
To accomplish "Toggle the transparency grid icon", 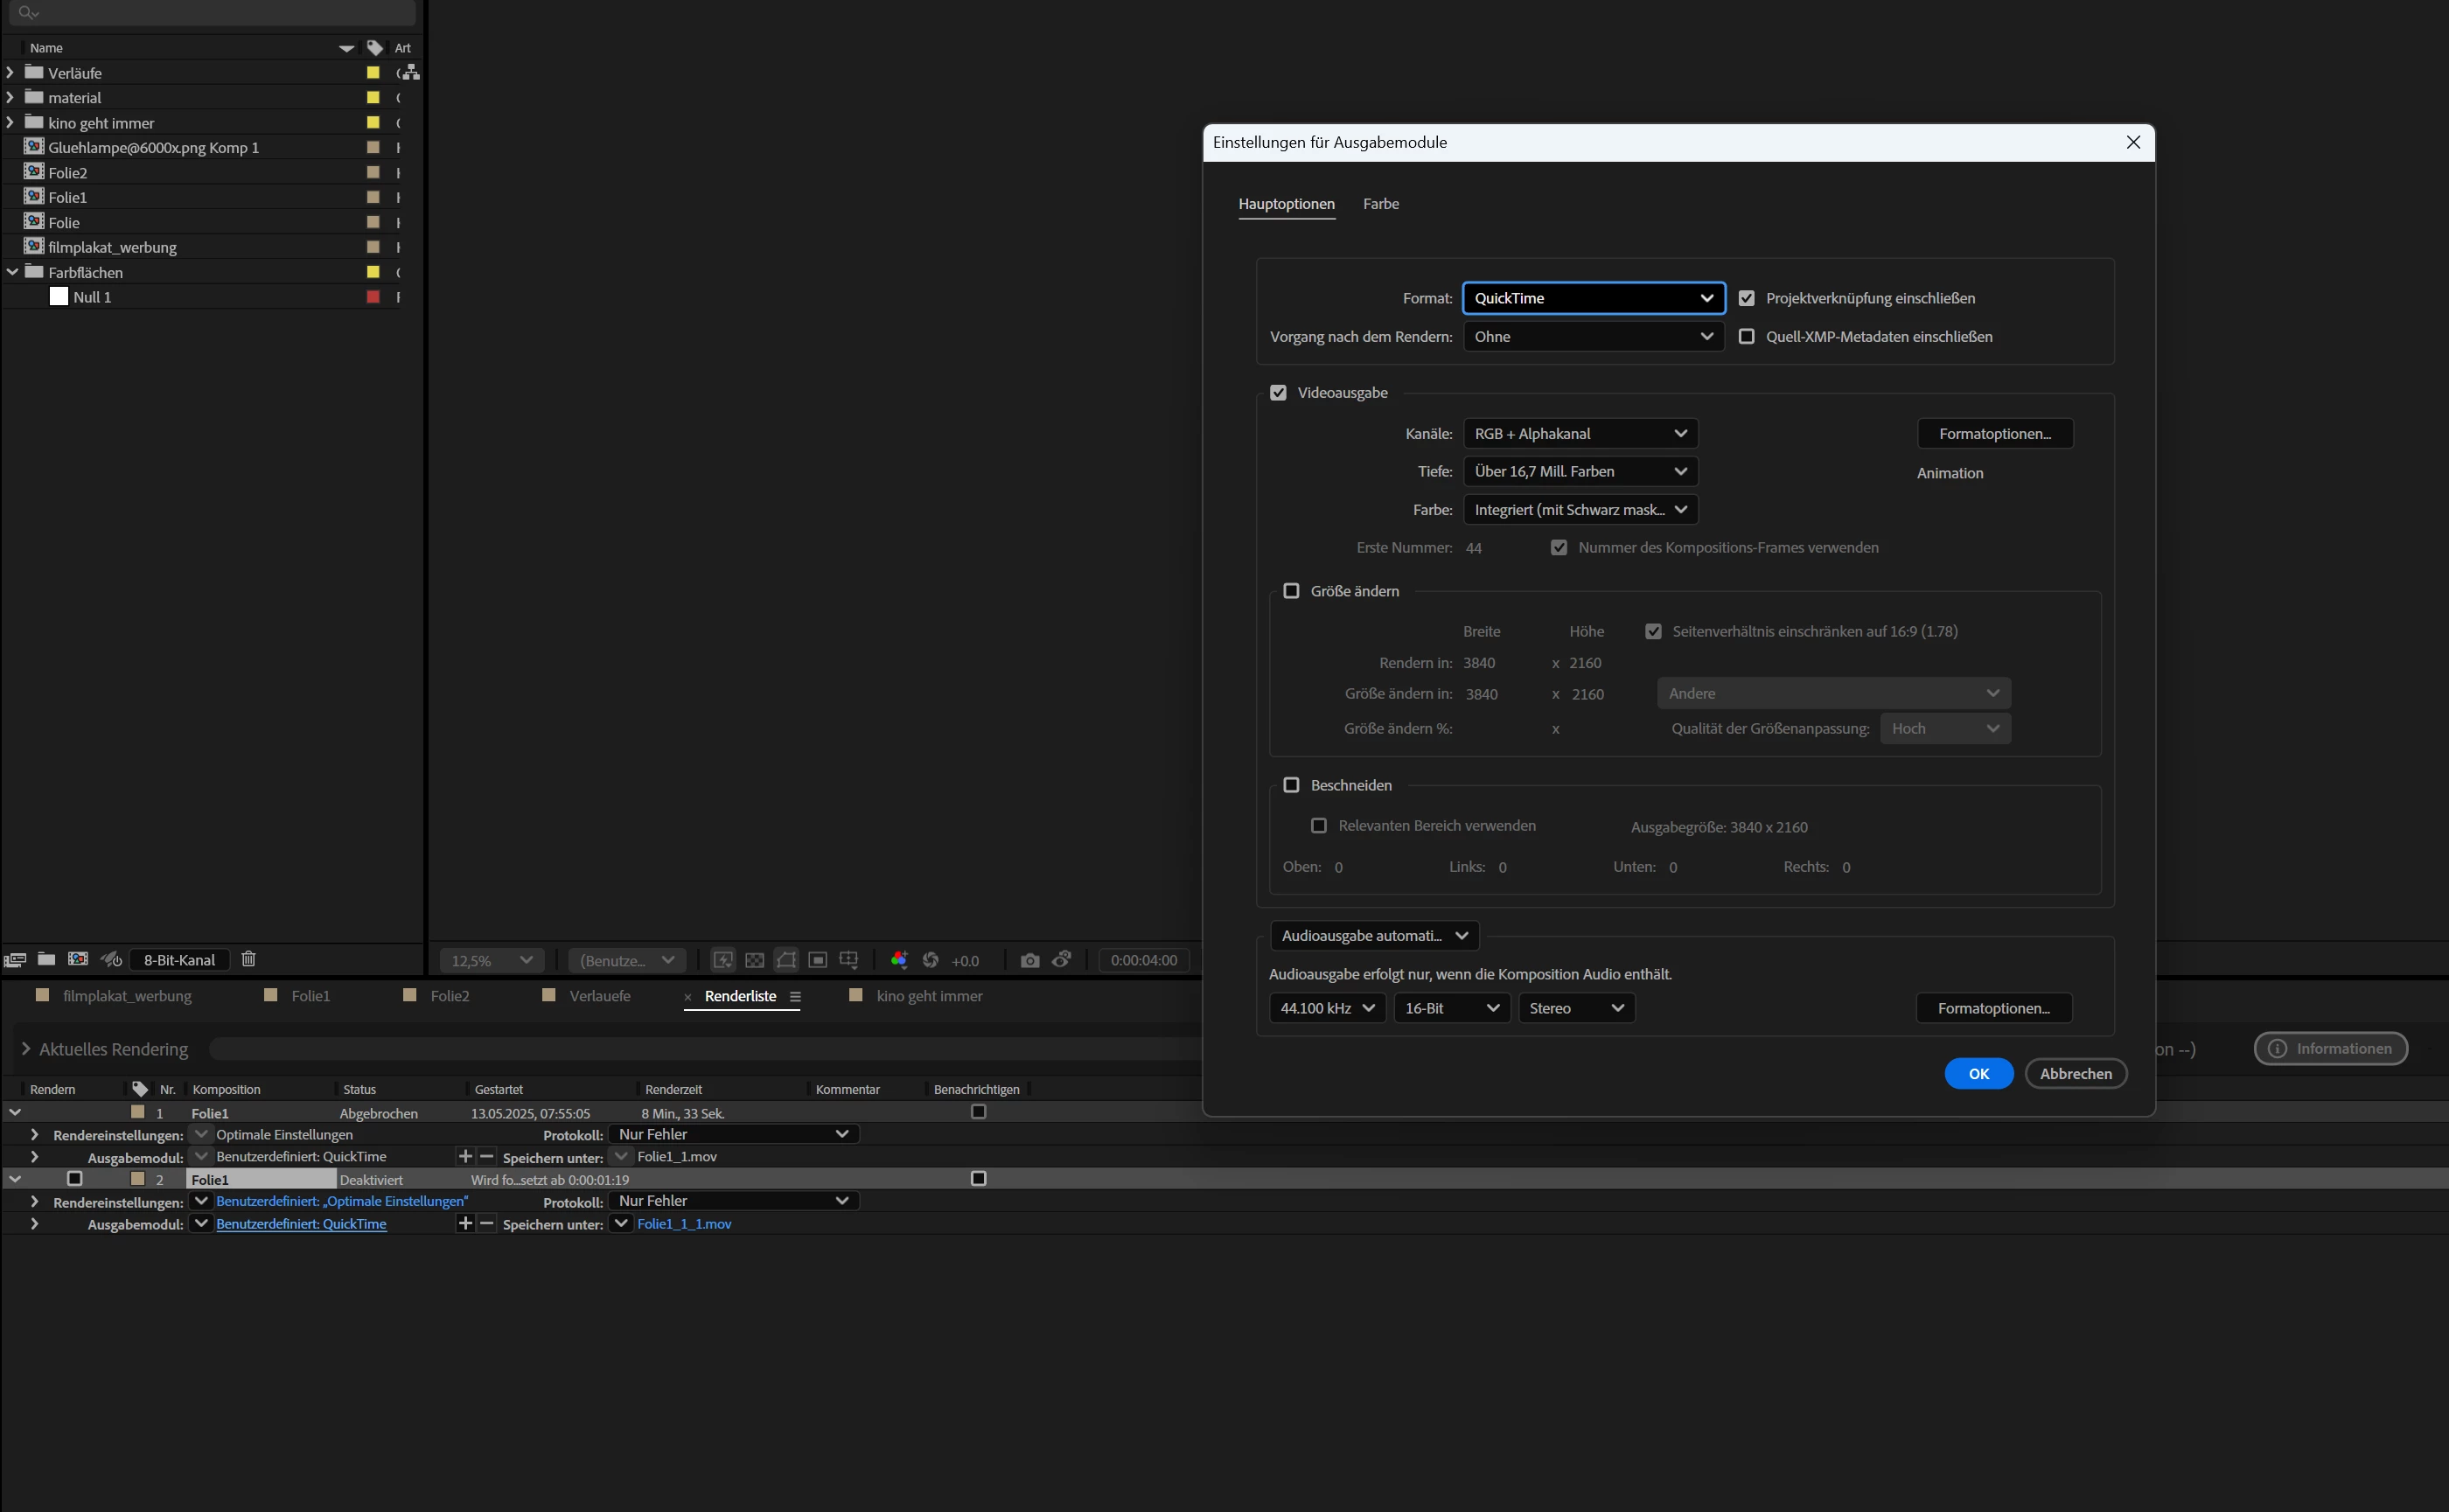I will (755, 960).
